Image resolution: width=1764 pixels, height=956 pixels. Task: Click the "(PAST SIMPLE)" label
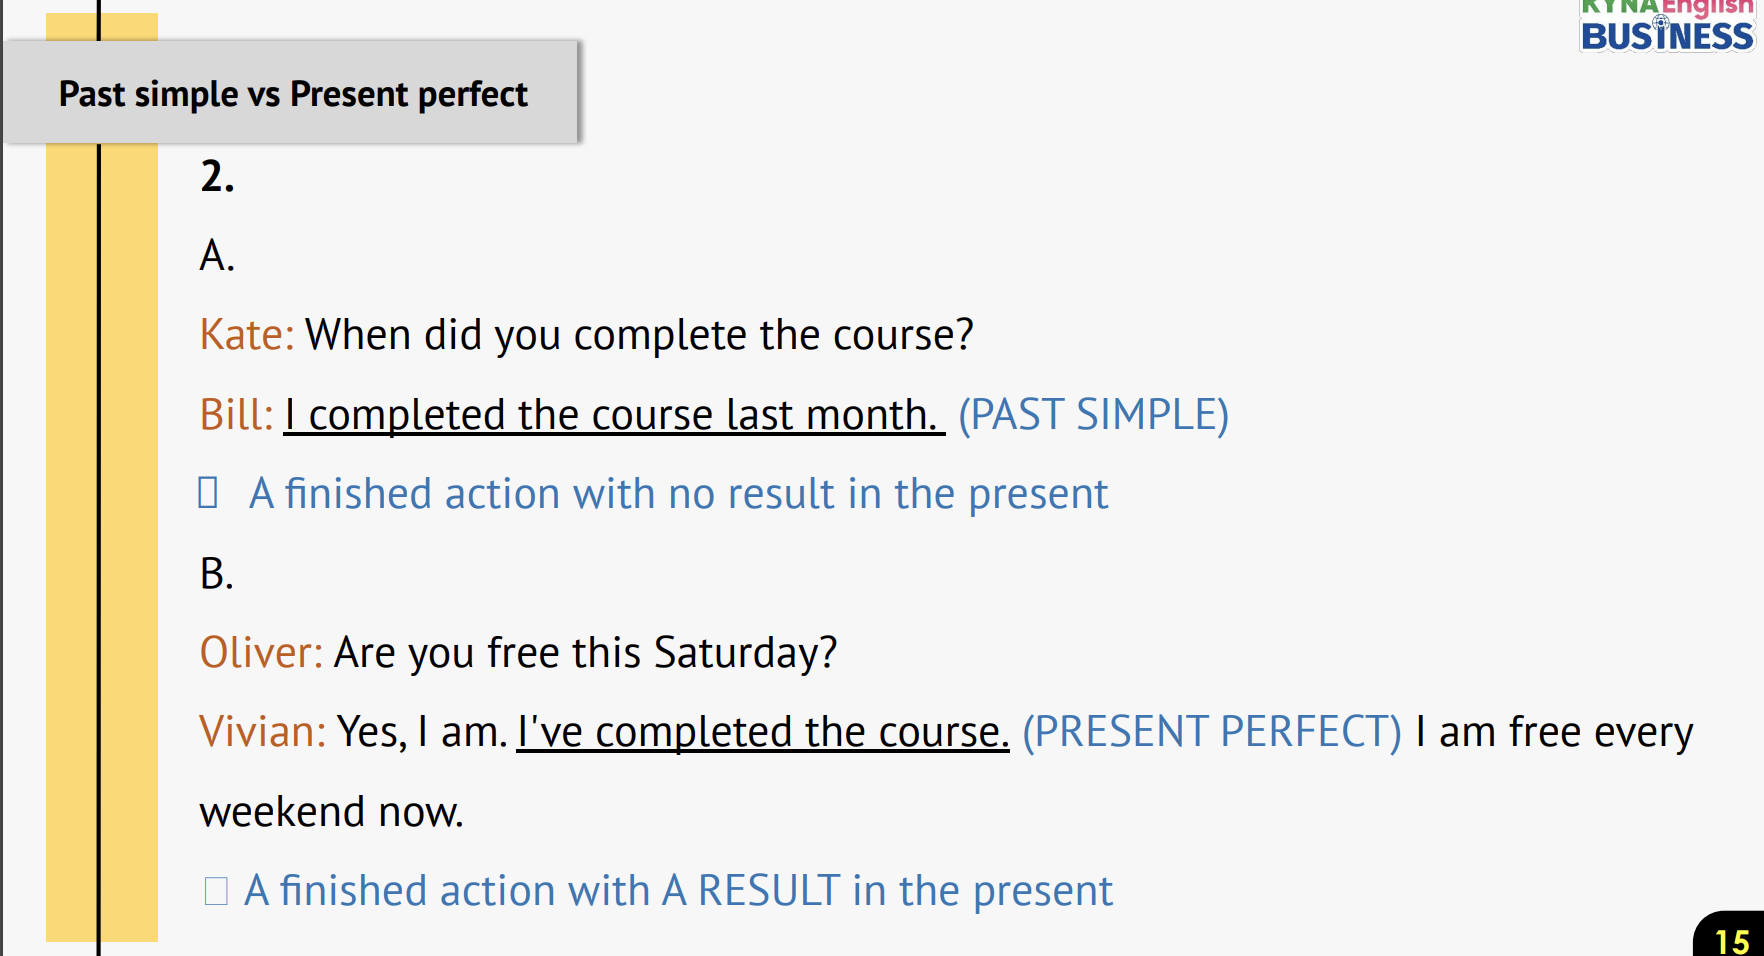[x=1093, y=415]
